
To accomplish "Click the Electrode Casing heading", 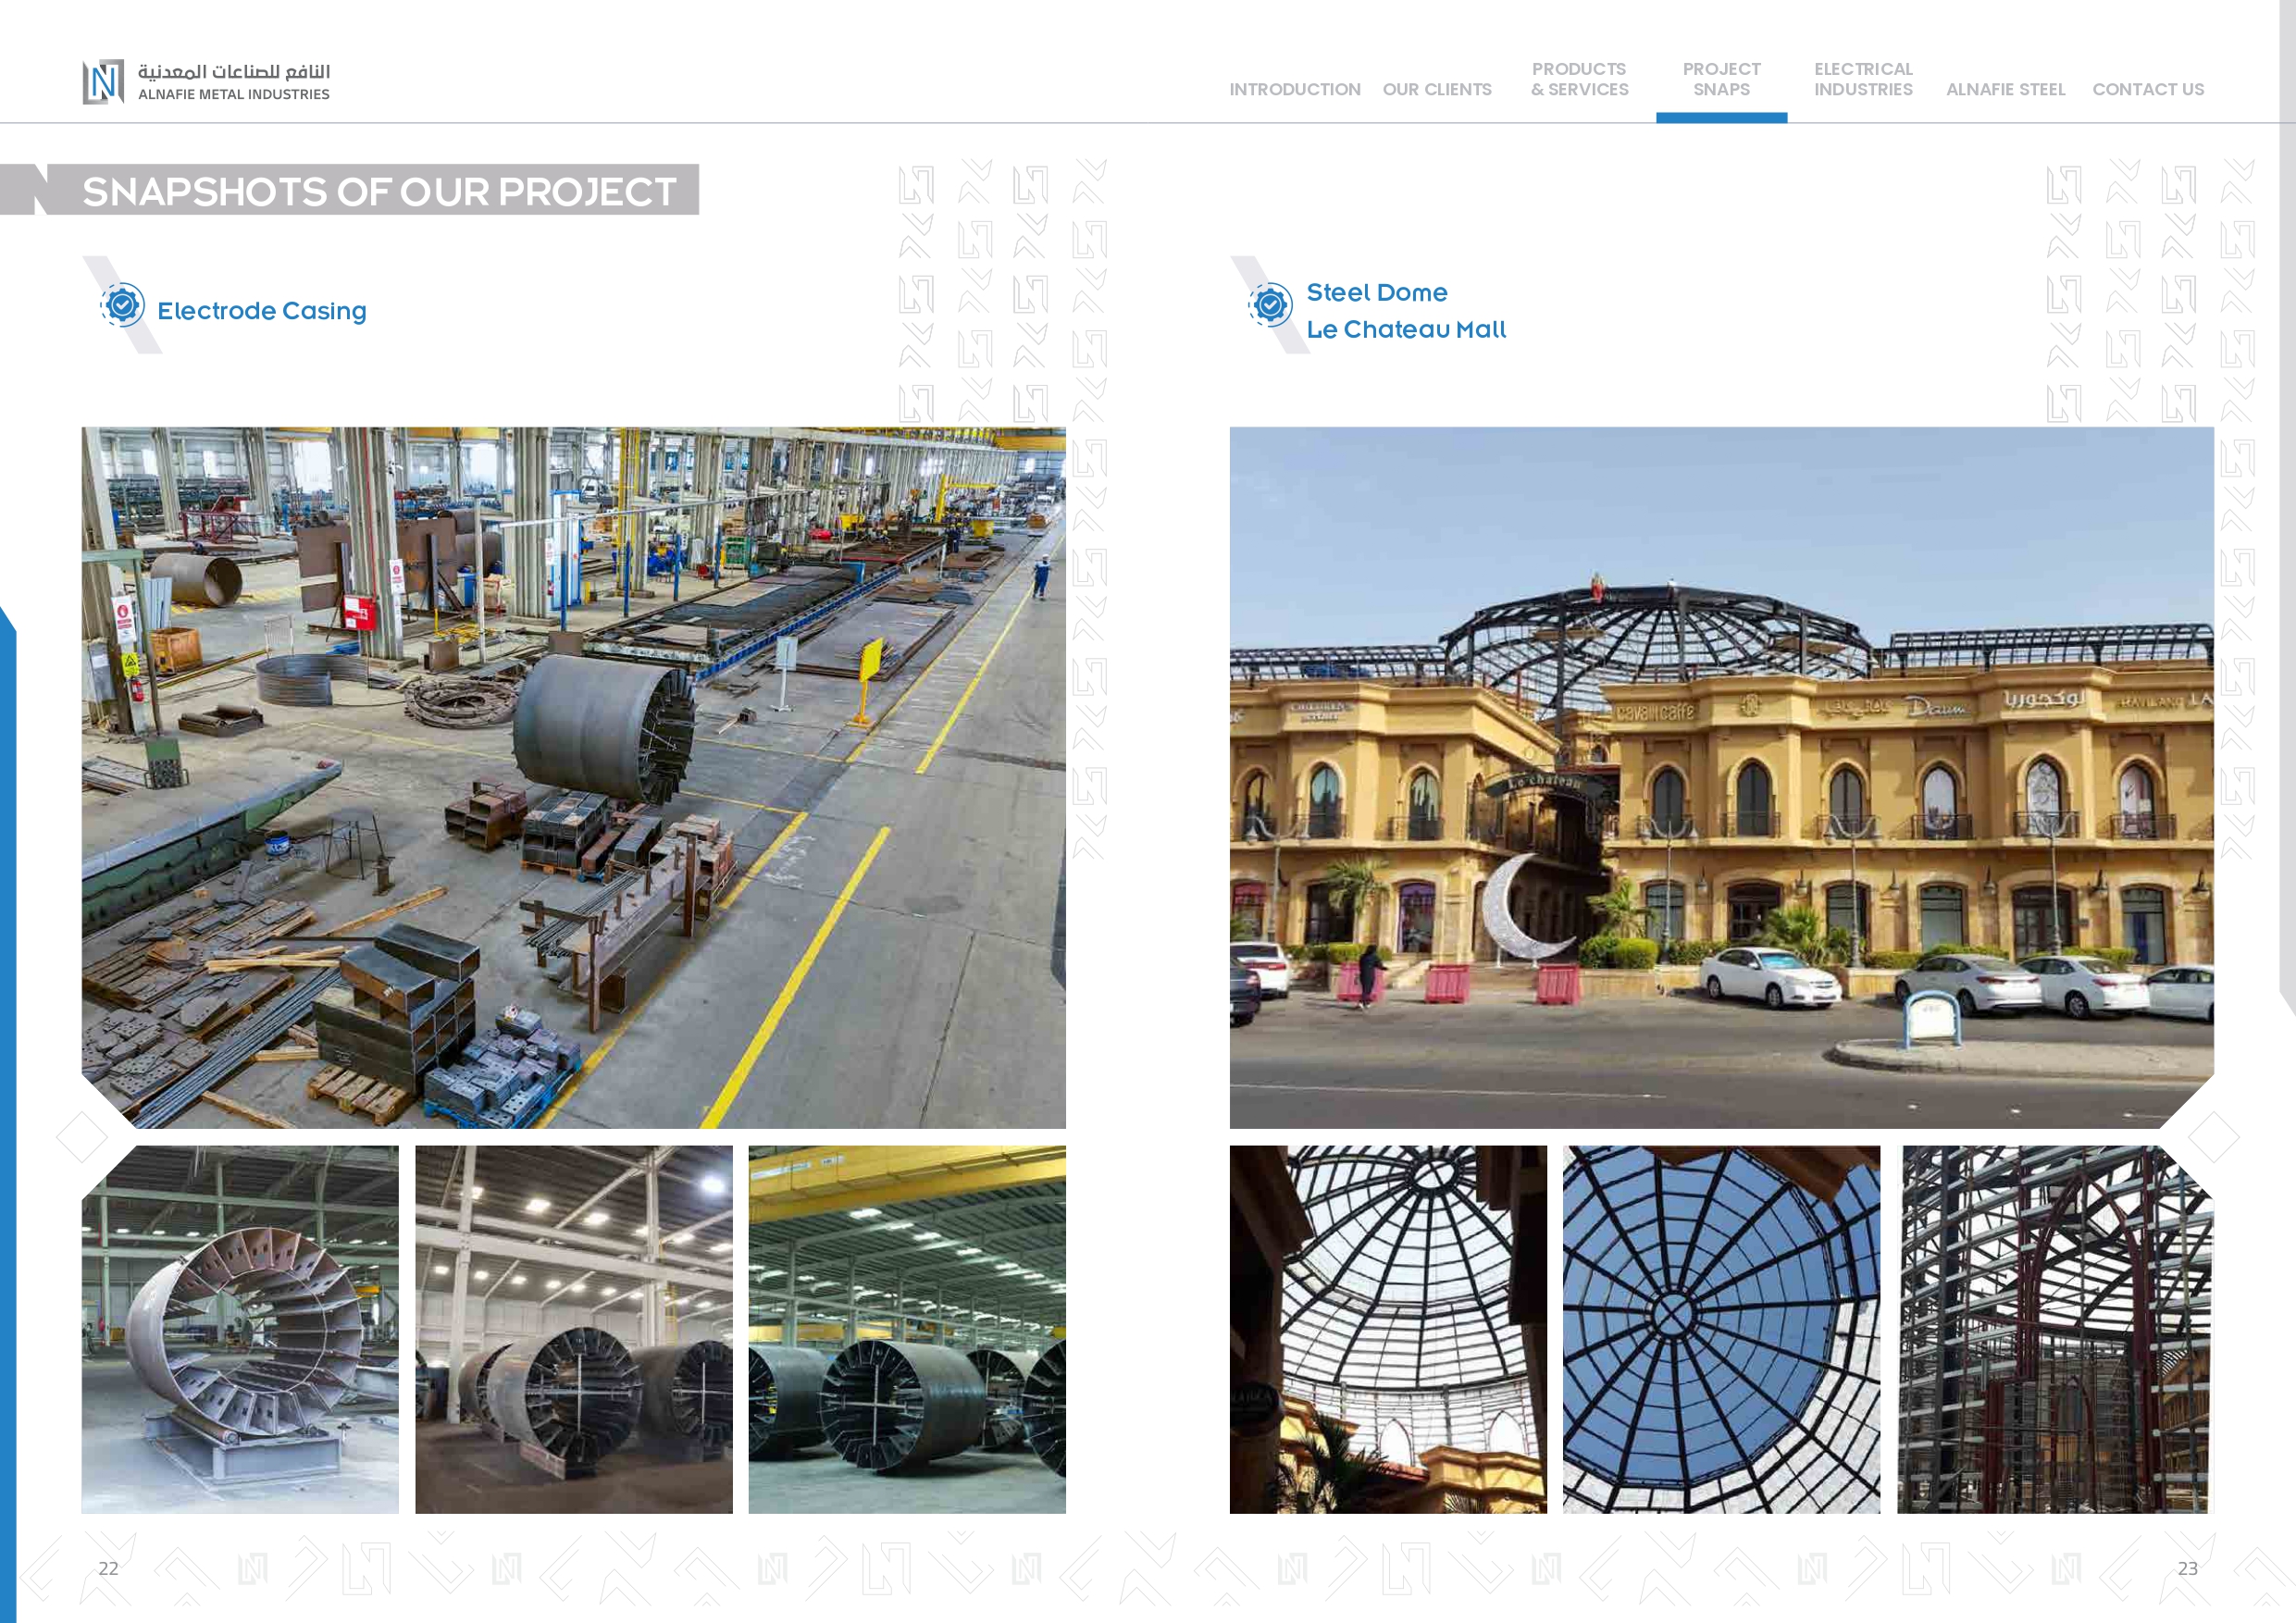I will (262, 311).
